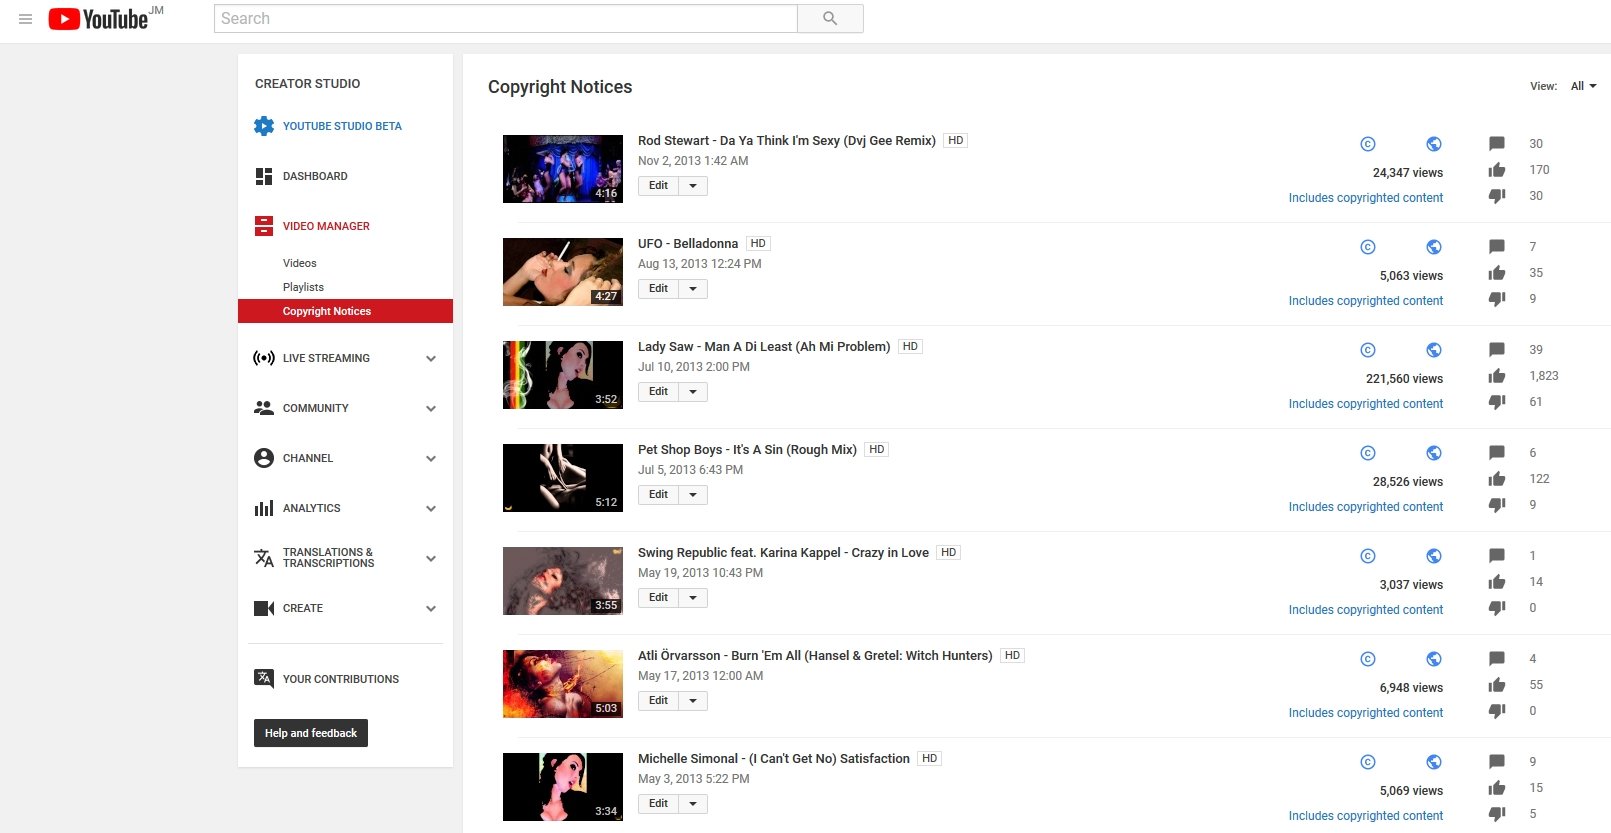1611x833 pixels.
Task: Expand the Live Streaming section
Action: 431,358
